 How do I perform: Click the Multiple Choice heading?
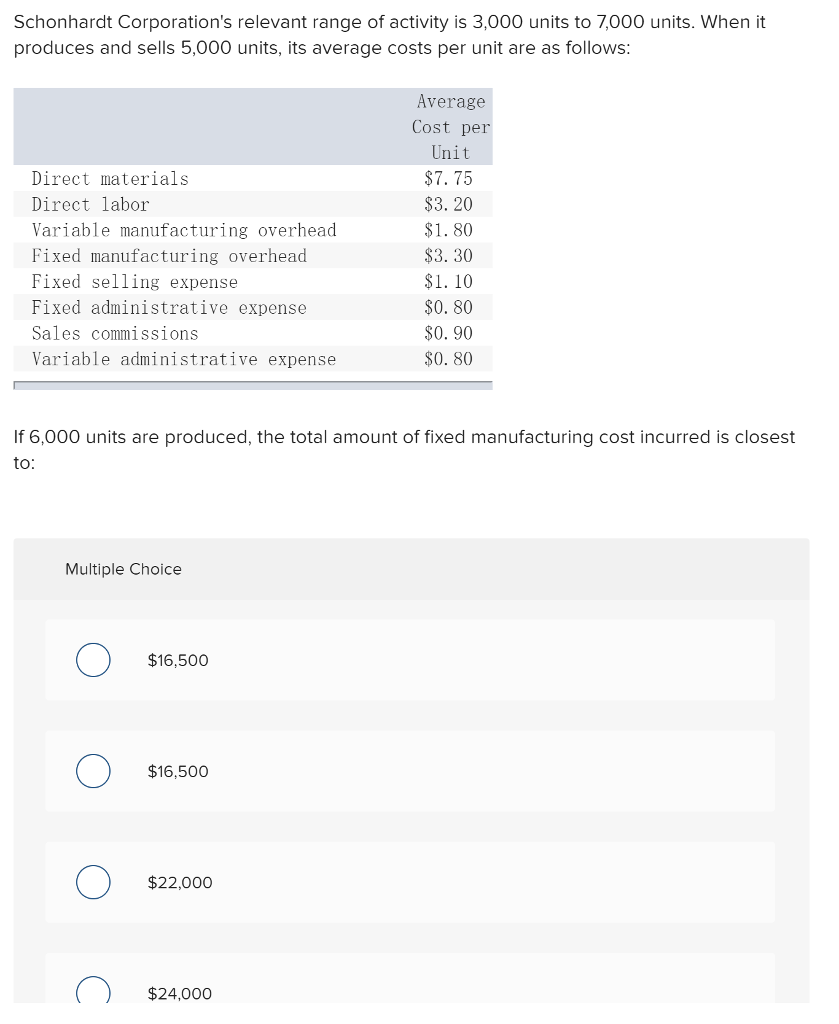[x=123, y=569]
